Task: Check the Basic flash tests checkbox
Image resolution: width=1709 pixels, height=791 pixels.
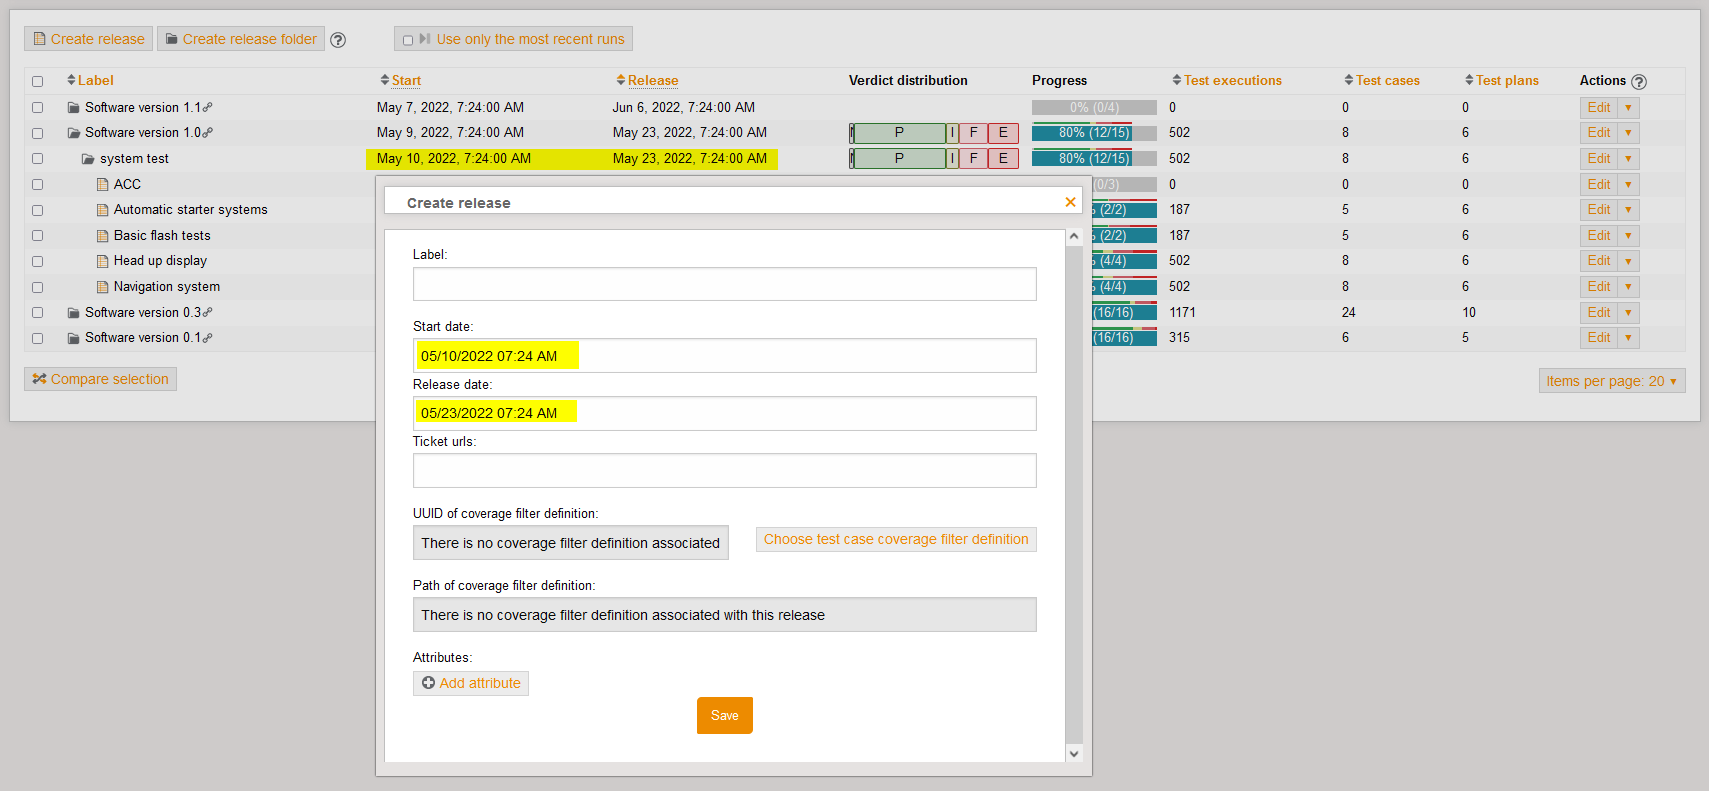Action: (x=38, y=236)
